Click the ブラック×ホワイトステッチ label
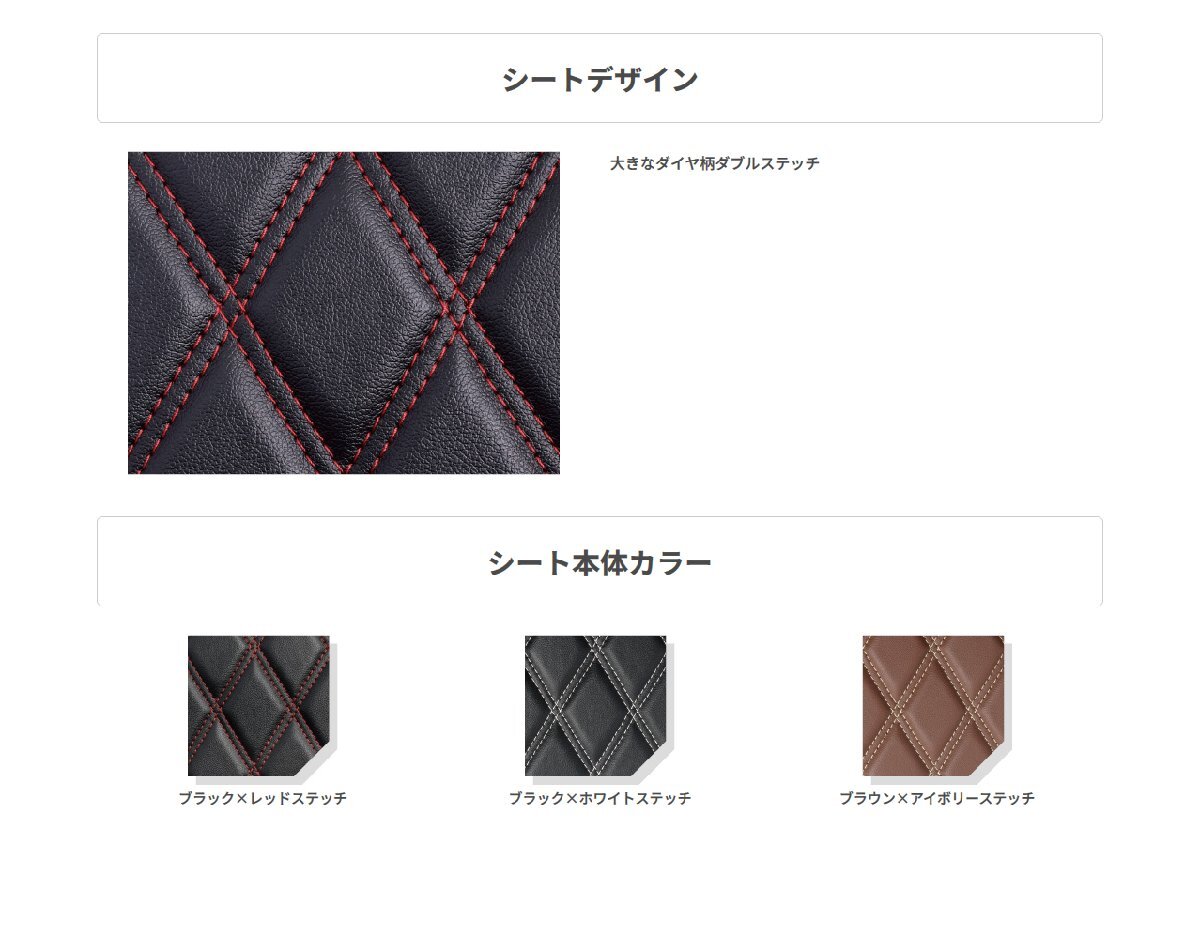 pos(600,799)
